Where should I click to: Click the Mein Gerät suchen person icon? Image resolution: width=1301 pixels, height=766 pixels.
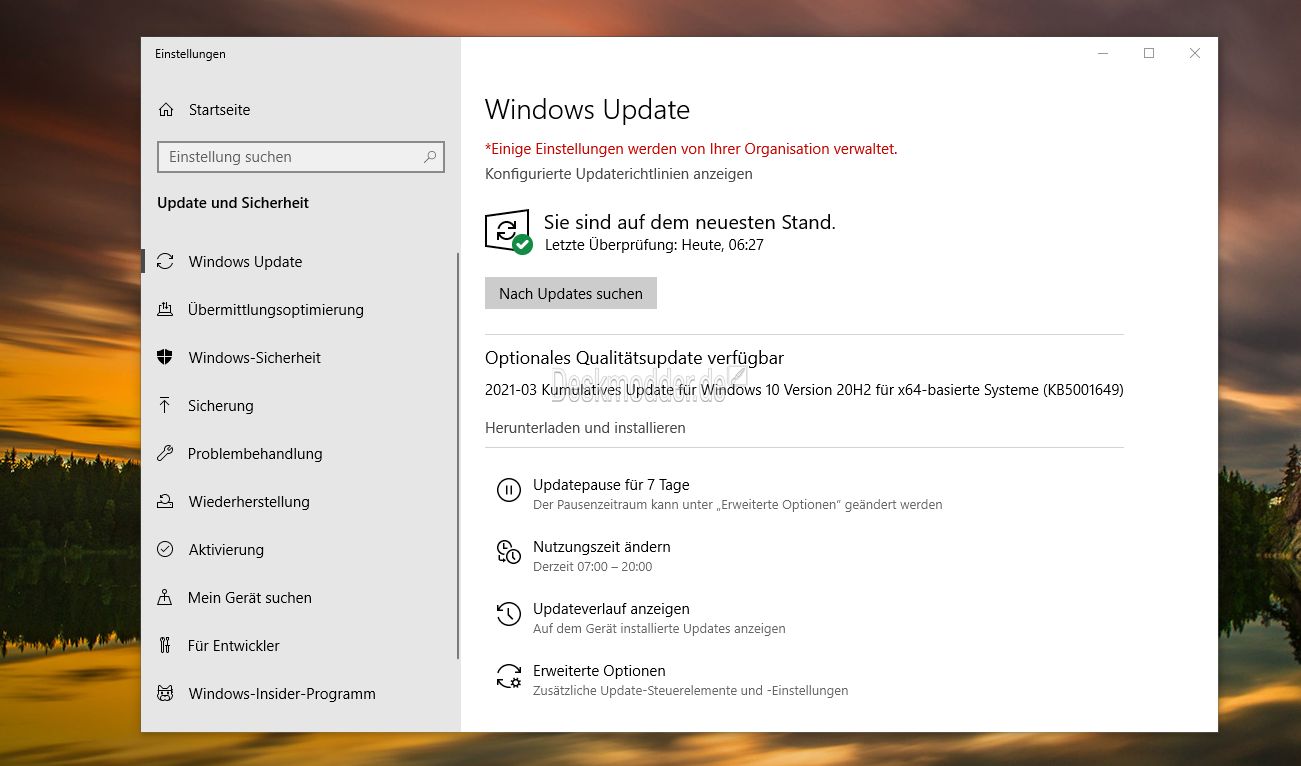(x=166, y=598)
